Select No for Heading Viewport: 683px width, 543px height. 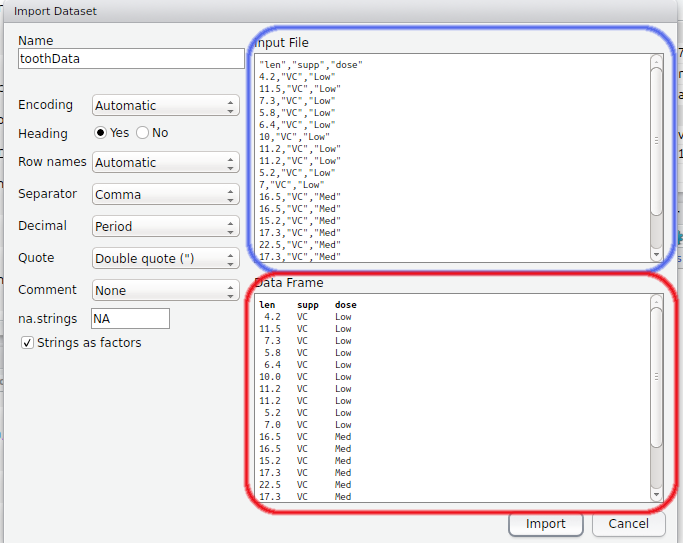point(143,133)
